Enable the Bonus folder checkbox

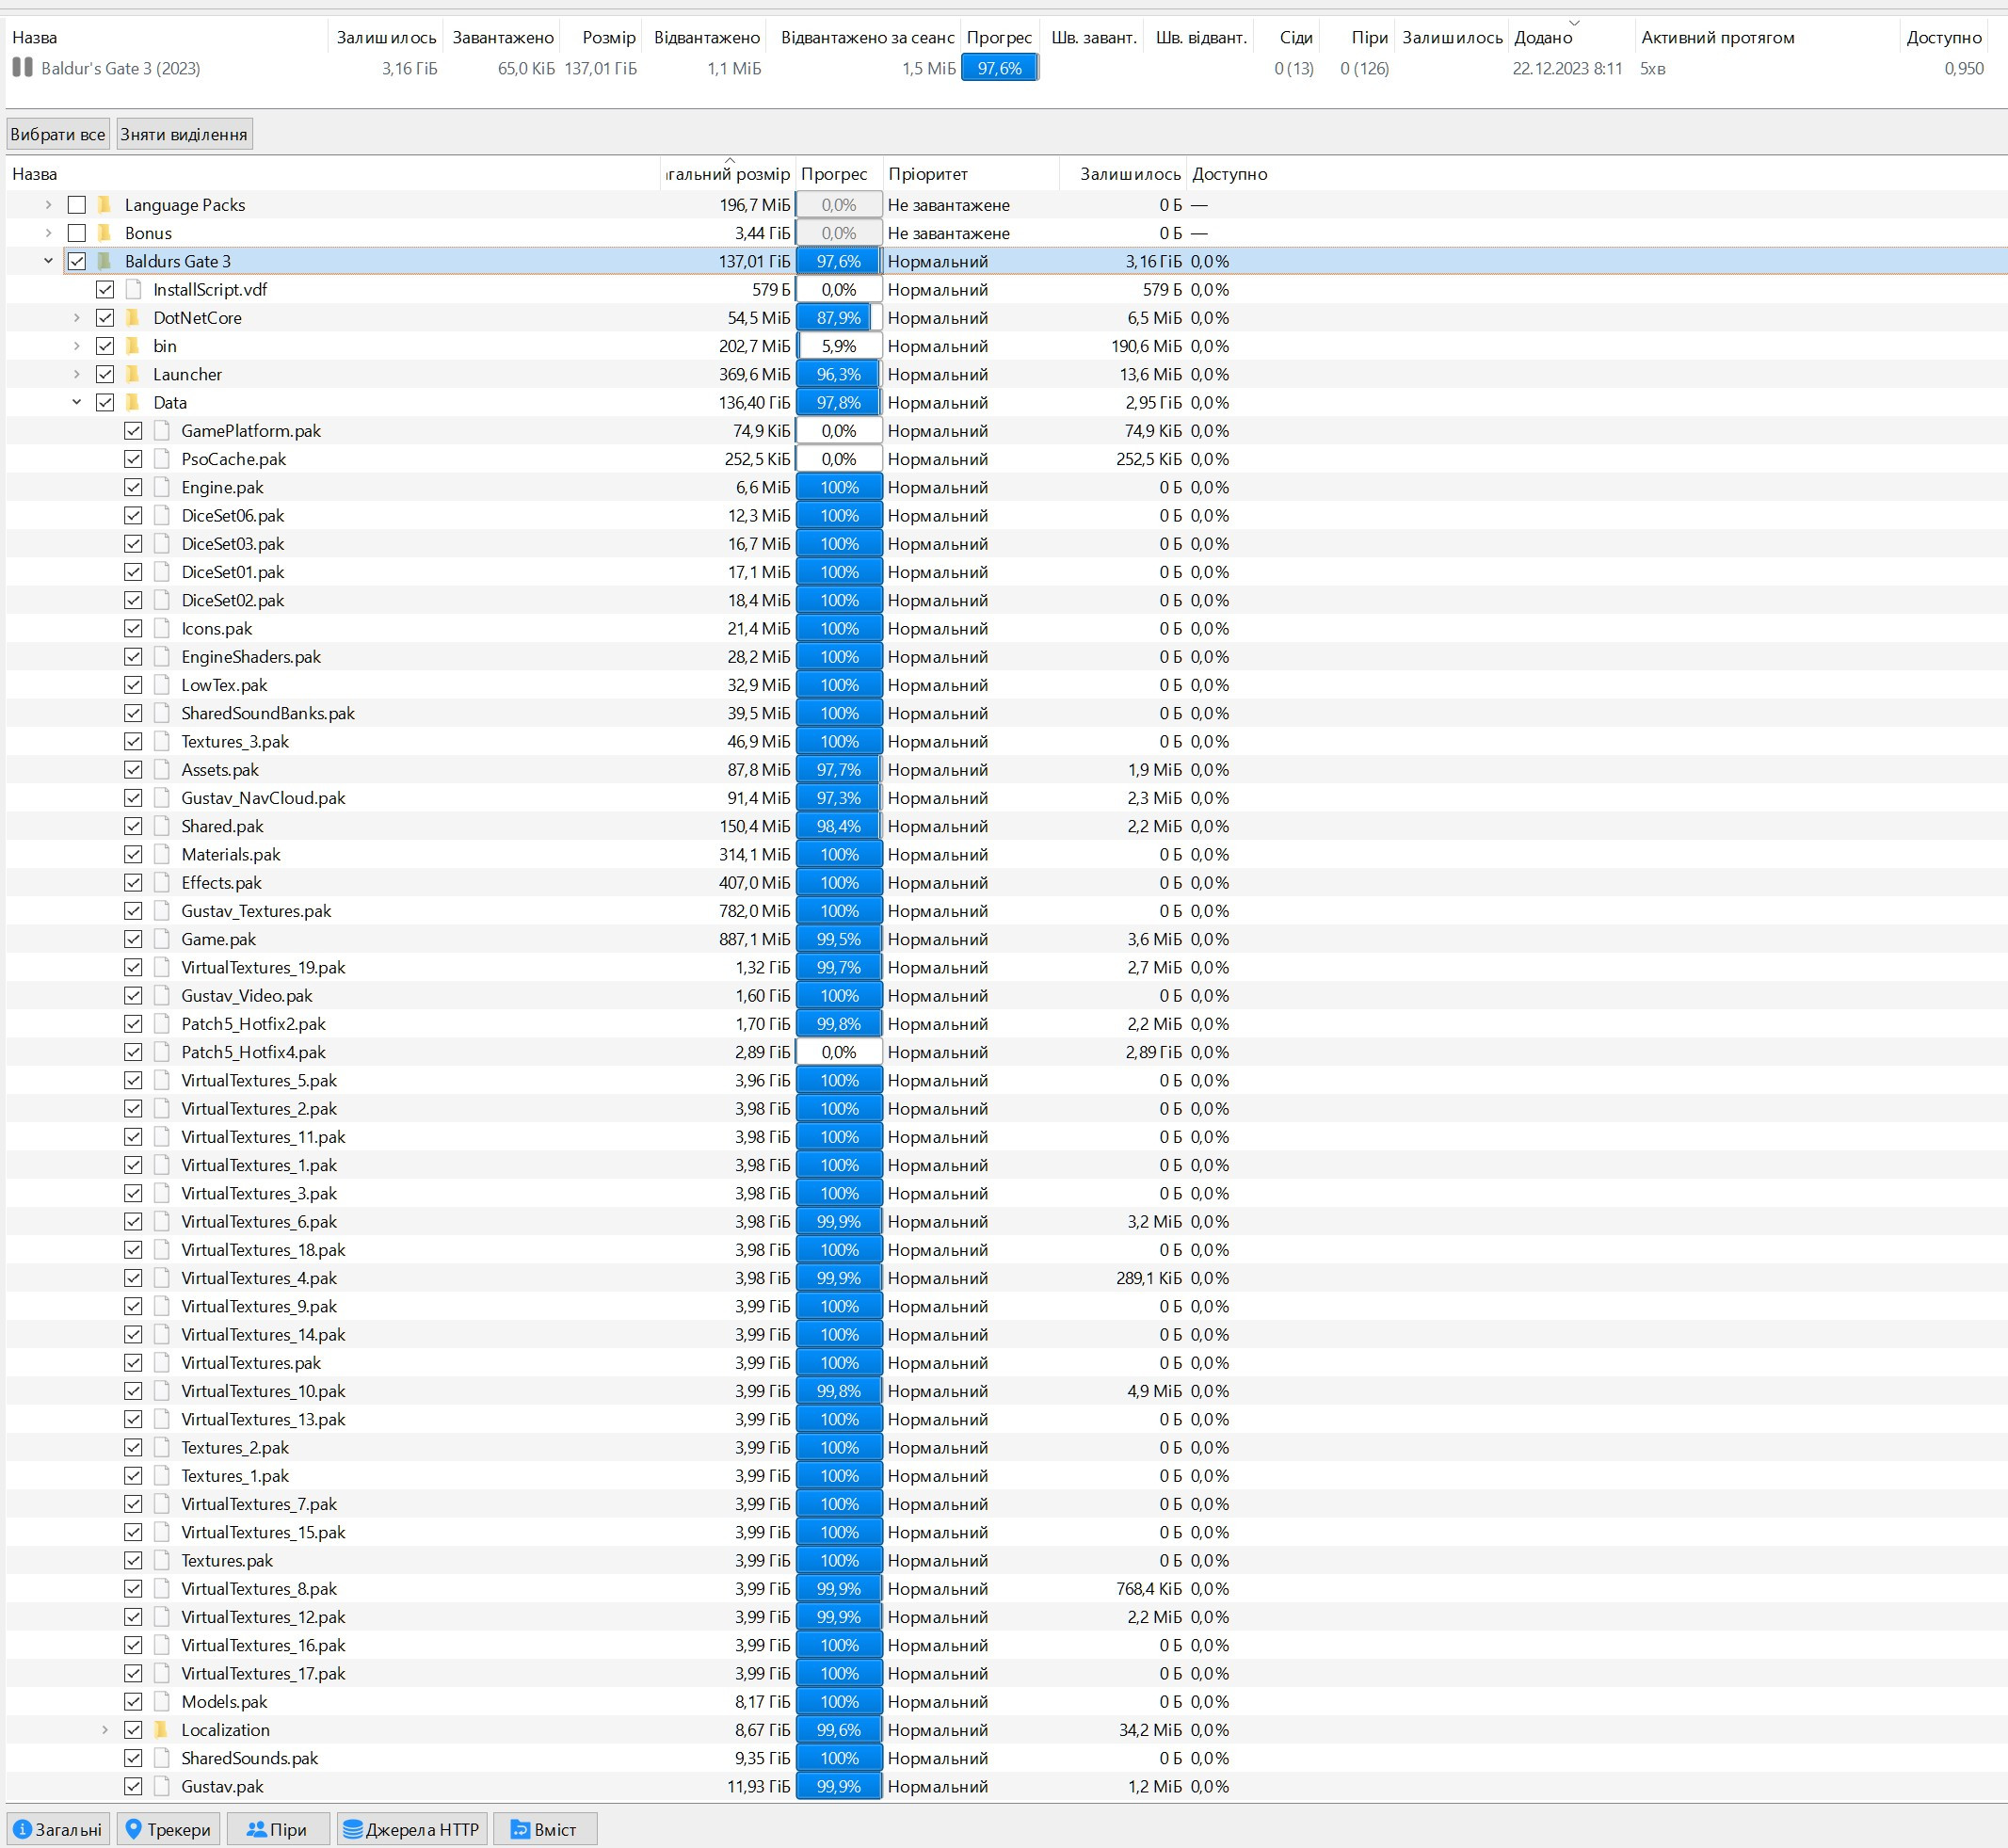77,233
